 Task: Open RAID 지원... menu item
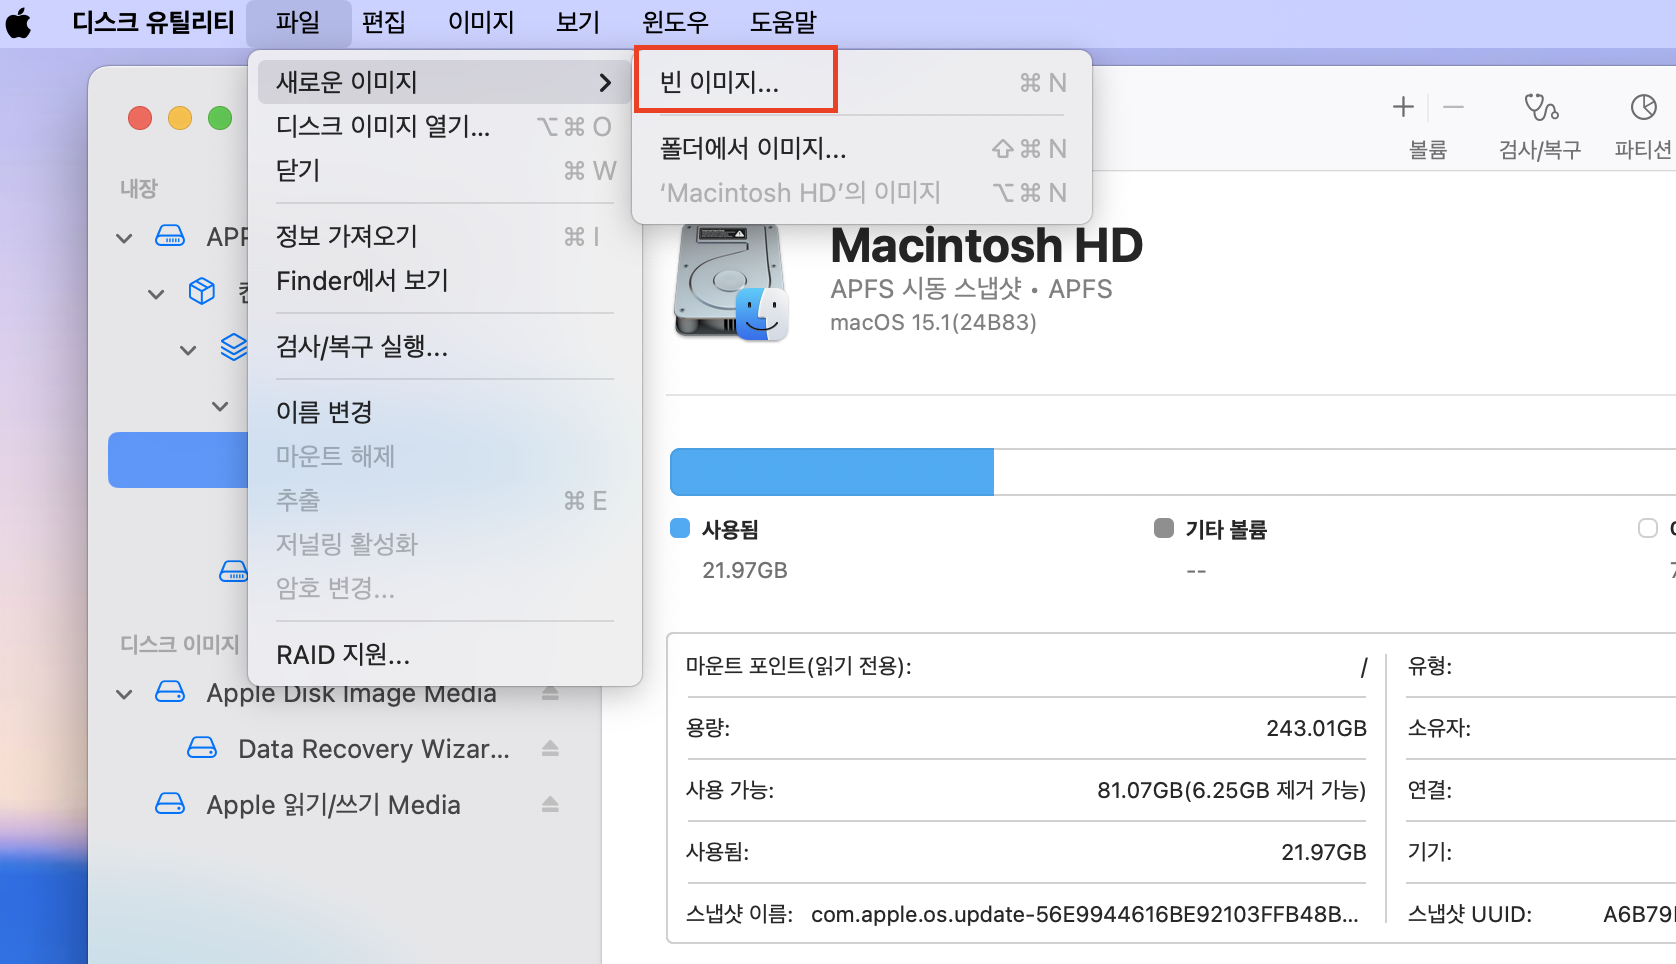point(445,655)
